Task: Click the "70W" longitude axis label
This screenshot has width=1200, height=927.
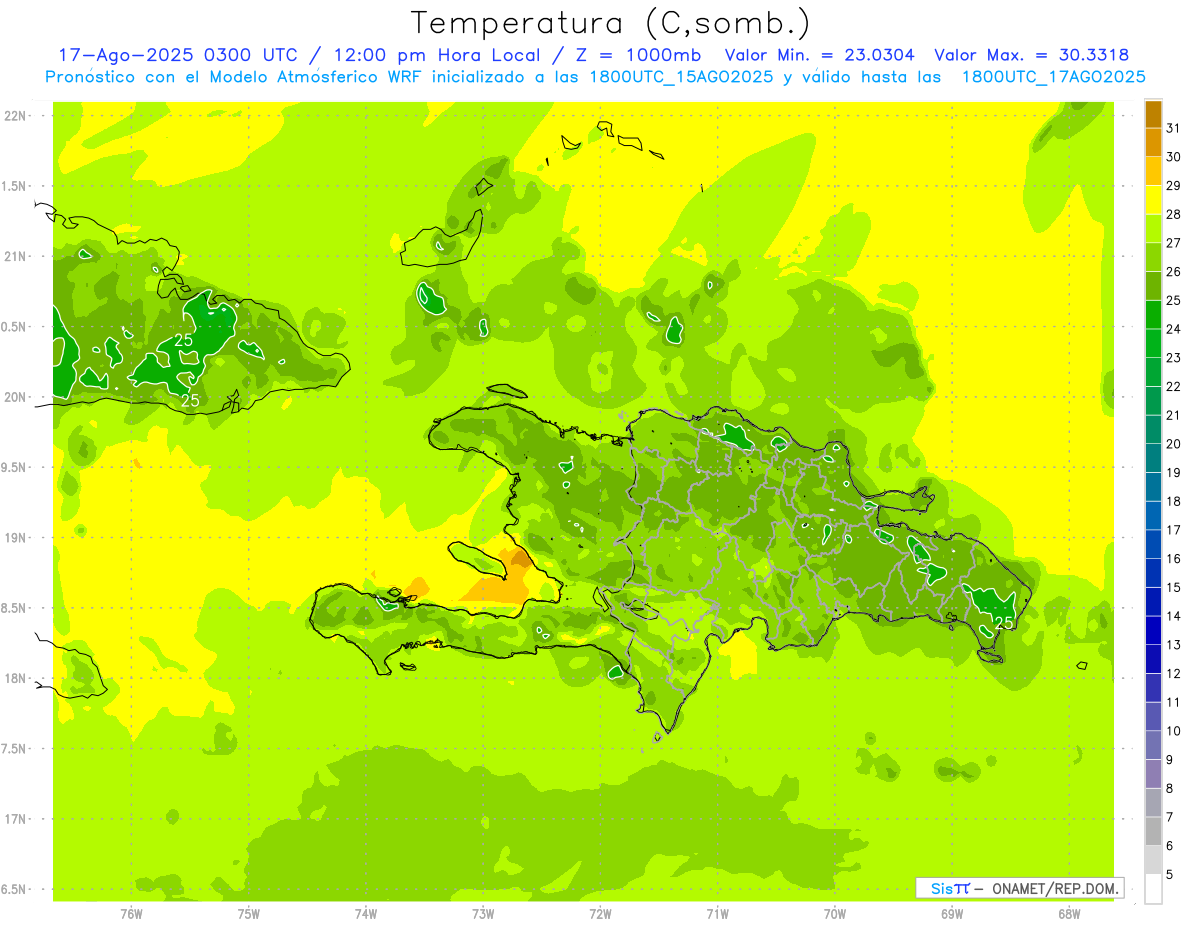Action: [835, 914]
